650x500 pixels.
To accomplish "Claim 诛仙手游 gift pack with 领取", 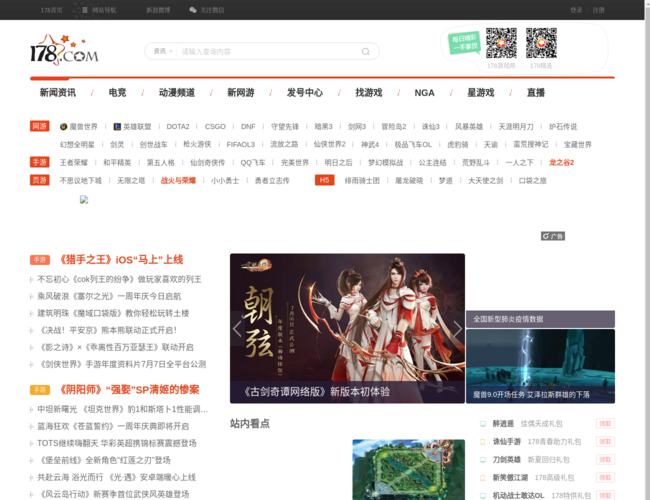I will [605, 442].
